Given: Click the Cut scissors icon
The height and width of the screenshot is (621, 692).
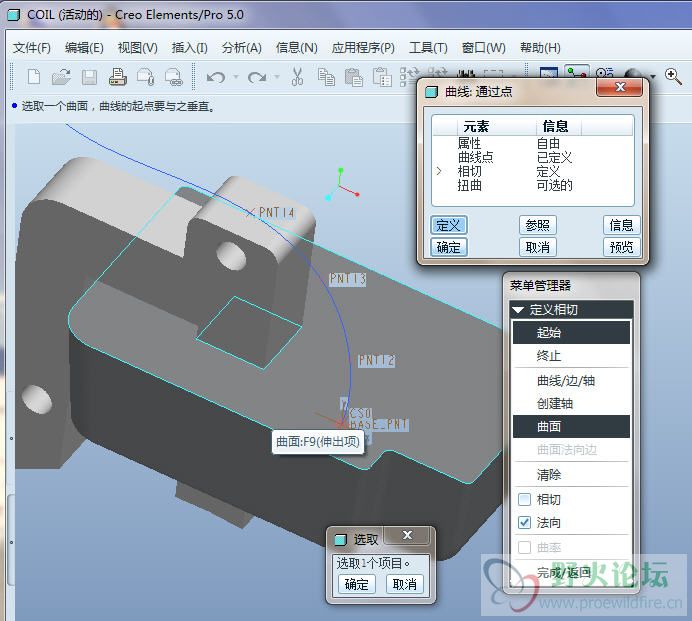Looking at the screenshot, I should coord(297,76).
